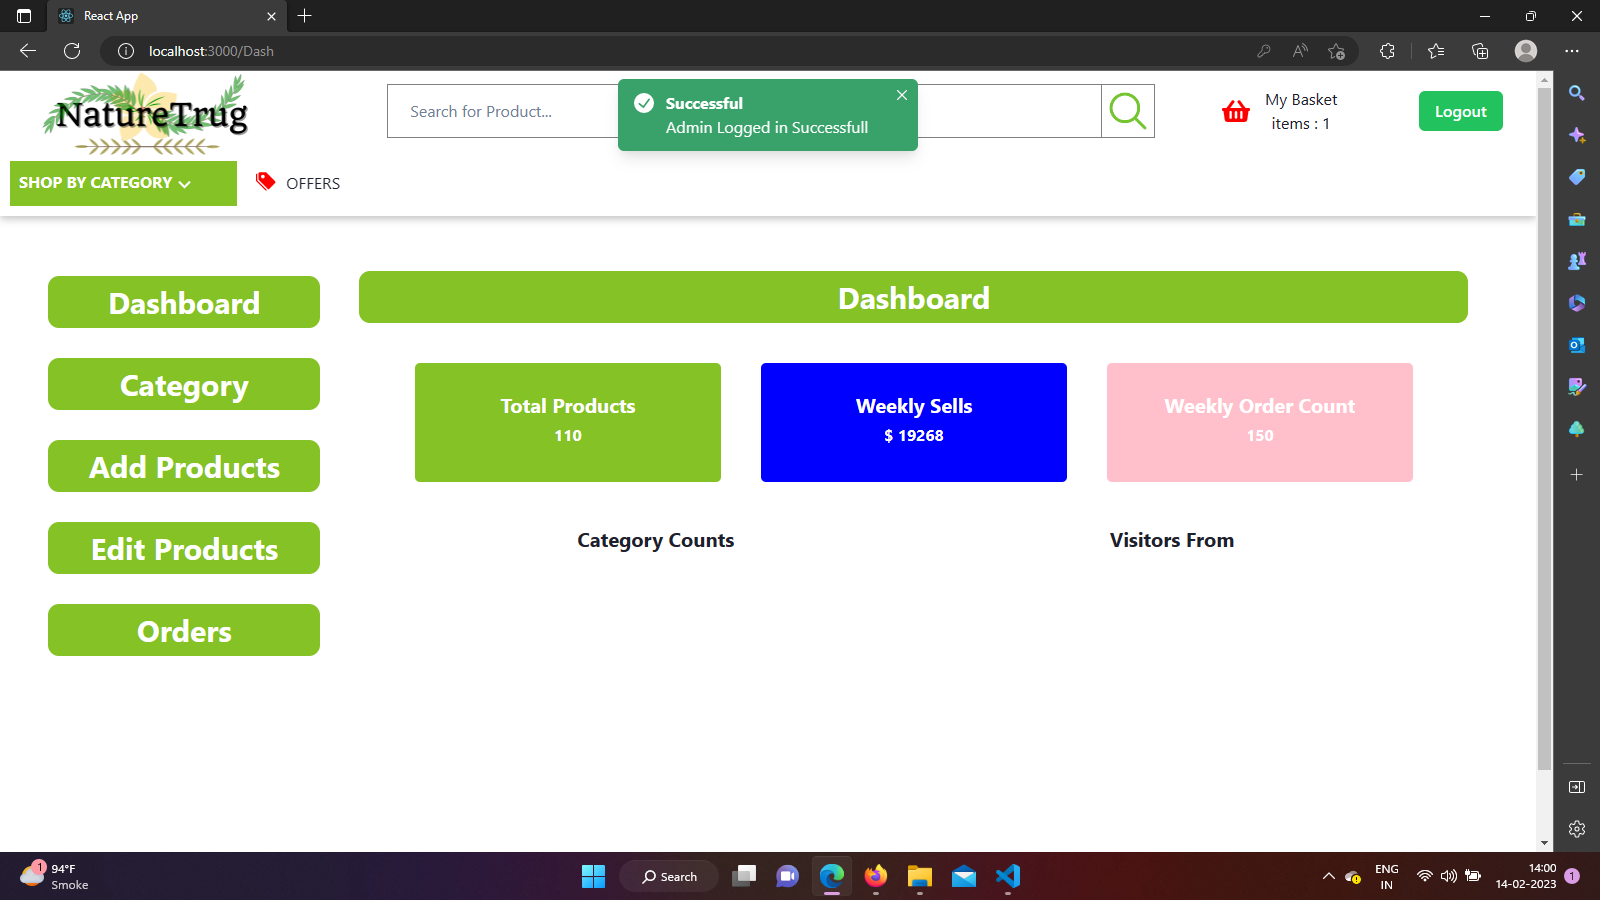Open the password key icon in address bar
This screenshot has width=1600, height=900.
pos(1264,51)
